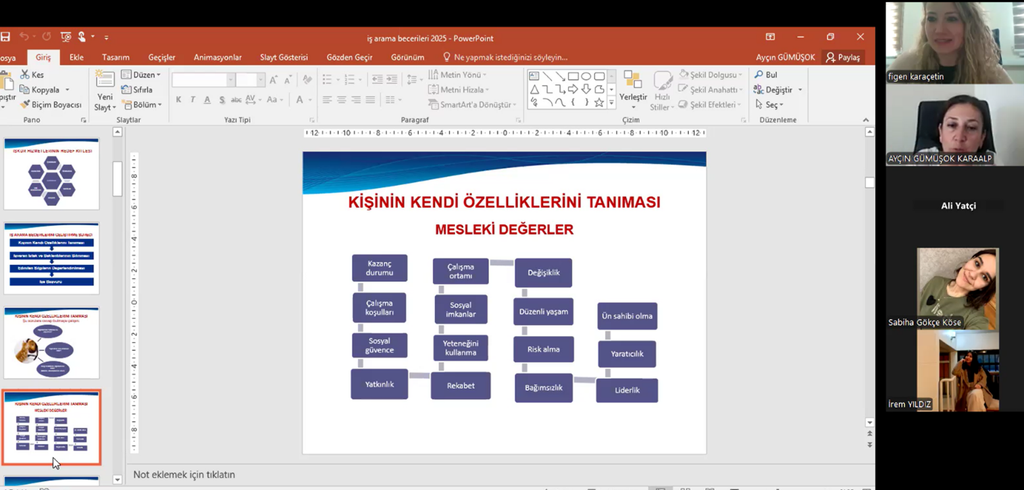1024x490 pixels.
Task: Pick the text box shape in gallery
Action: [x=534, y=76]
